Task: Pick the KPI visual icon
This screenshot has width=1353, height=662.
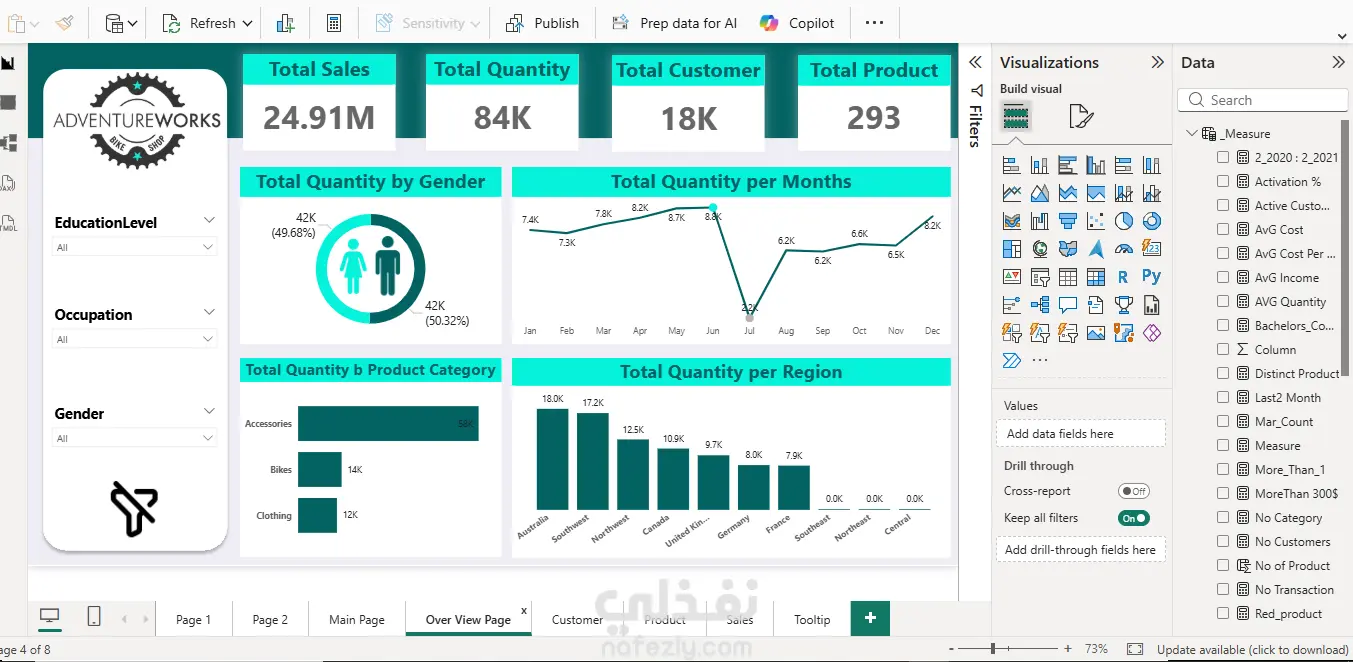Action: tap(1011, 277)
